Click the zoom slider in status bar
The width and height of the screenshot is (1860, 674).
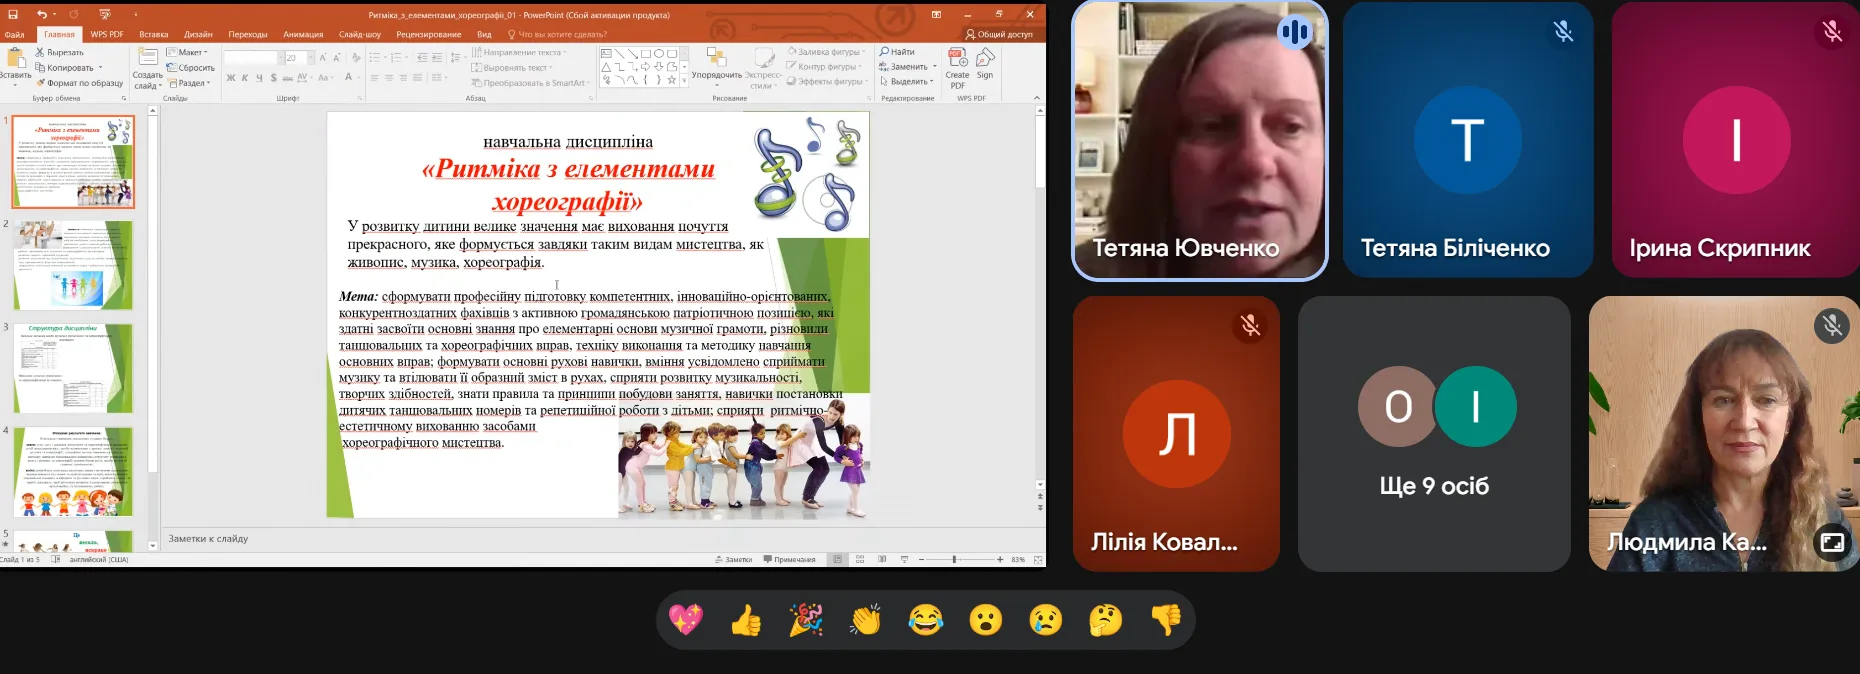(x=954, y=560)
